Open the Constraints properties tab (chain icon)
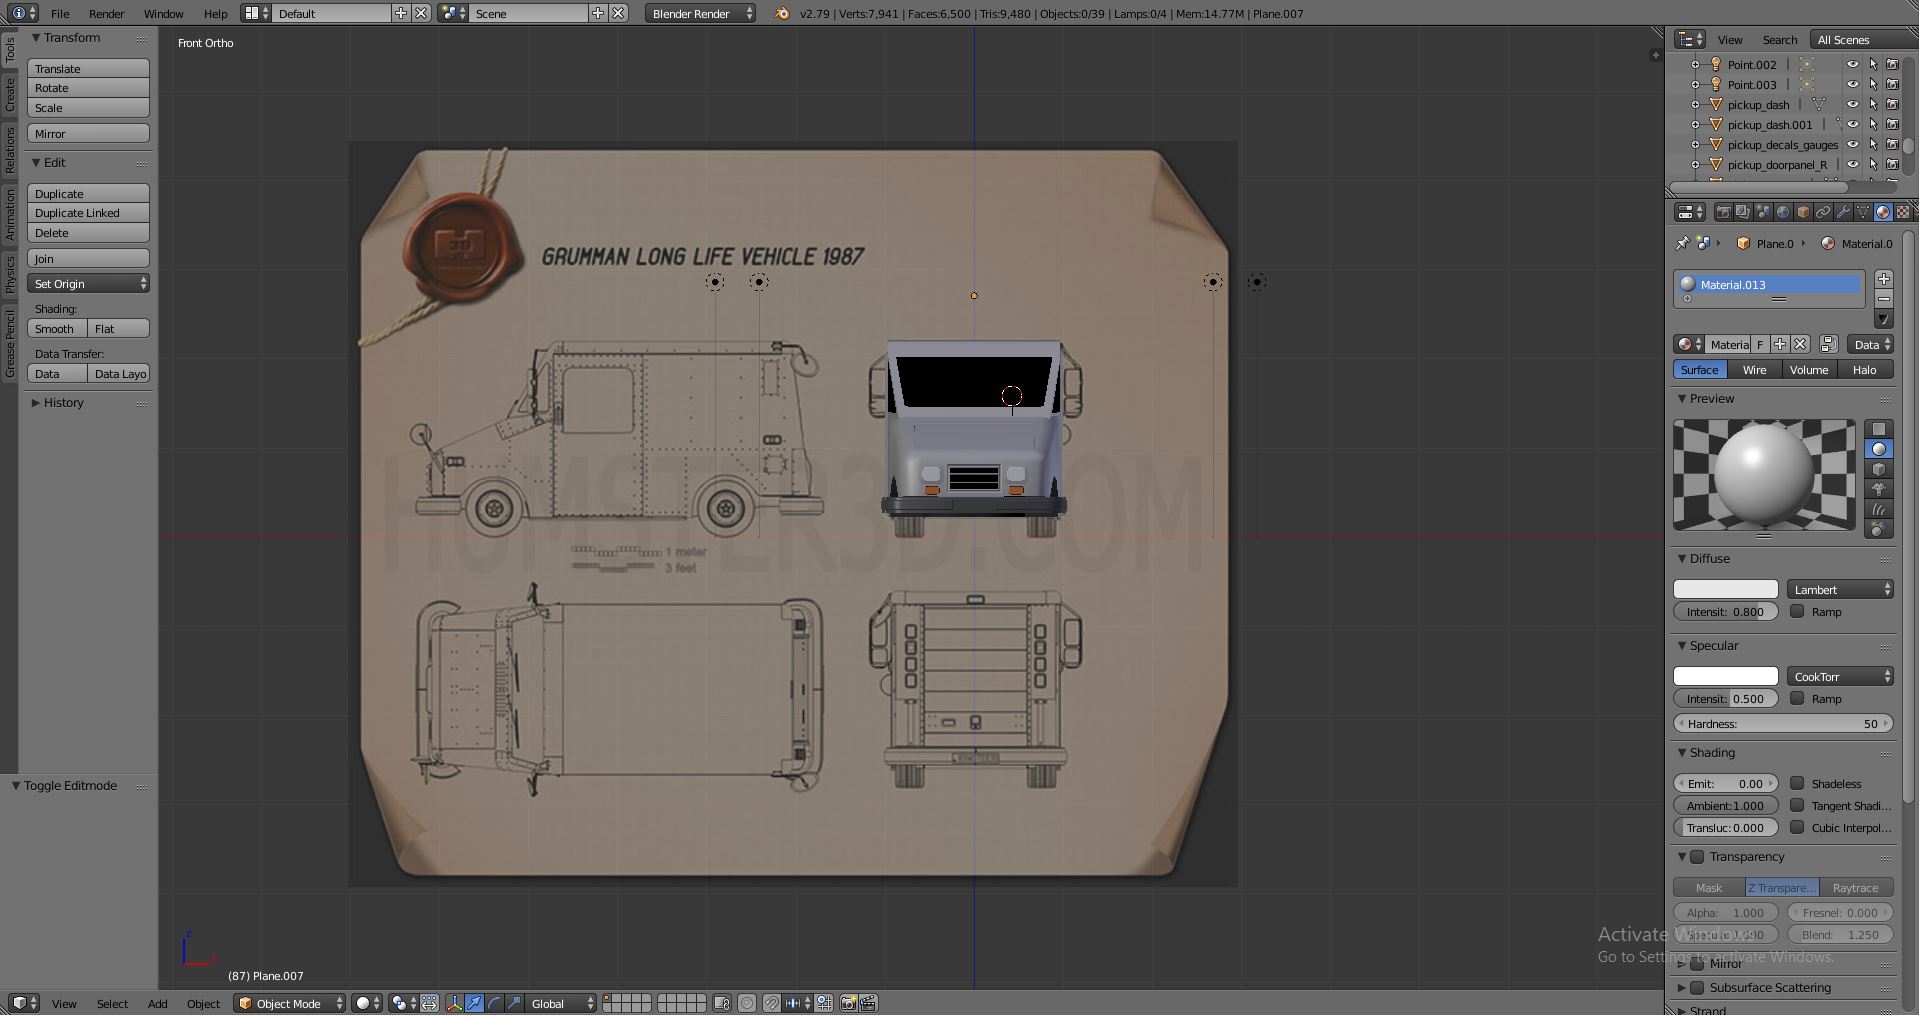The image size is (1919, 1015). click(x=1823, y=212)
